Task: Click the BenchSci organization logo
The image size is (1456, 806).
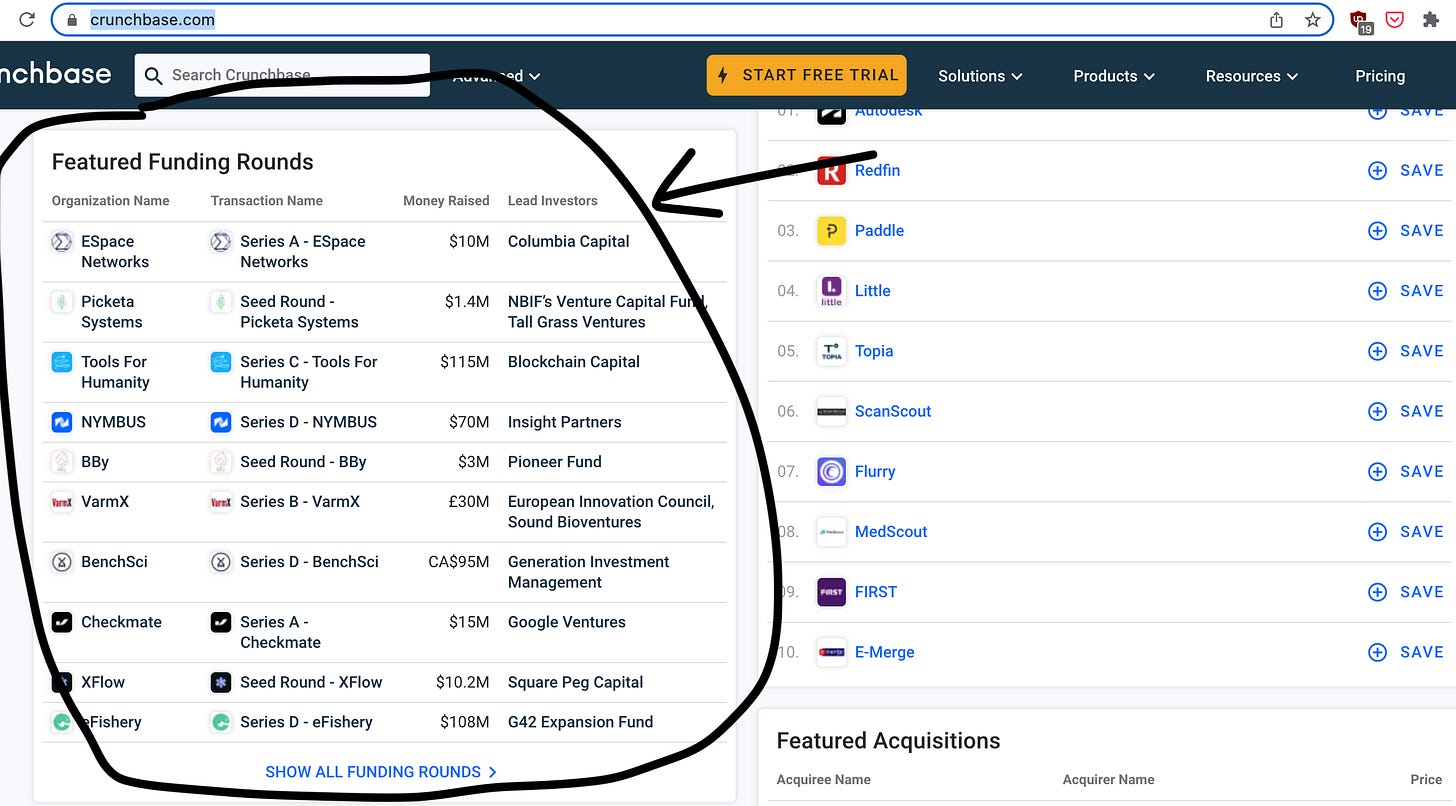Action: (x=62, y=562)
